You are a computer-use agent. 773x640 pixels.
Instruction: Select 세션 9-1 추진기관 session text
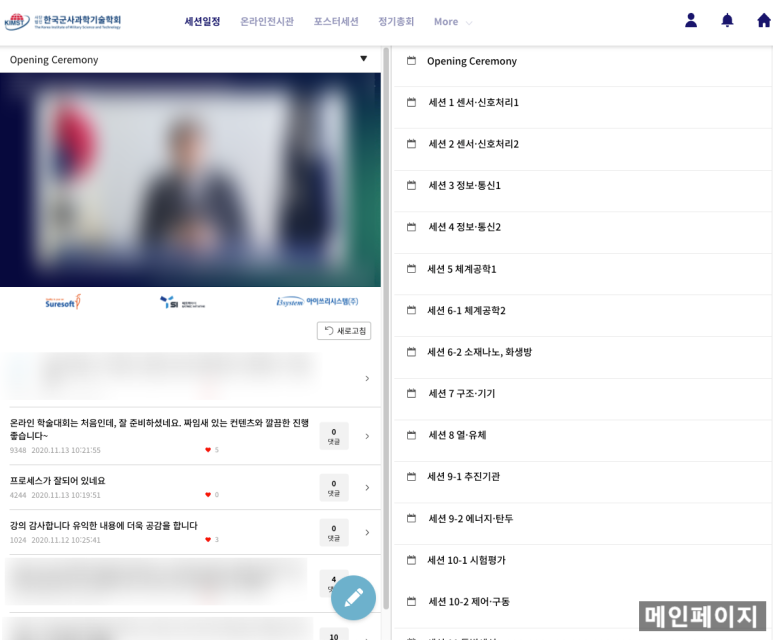463,477
